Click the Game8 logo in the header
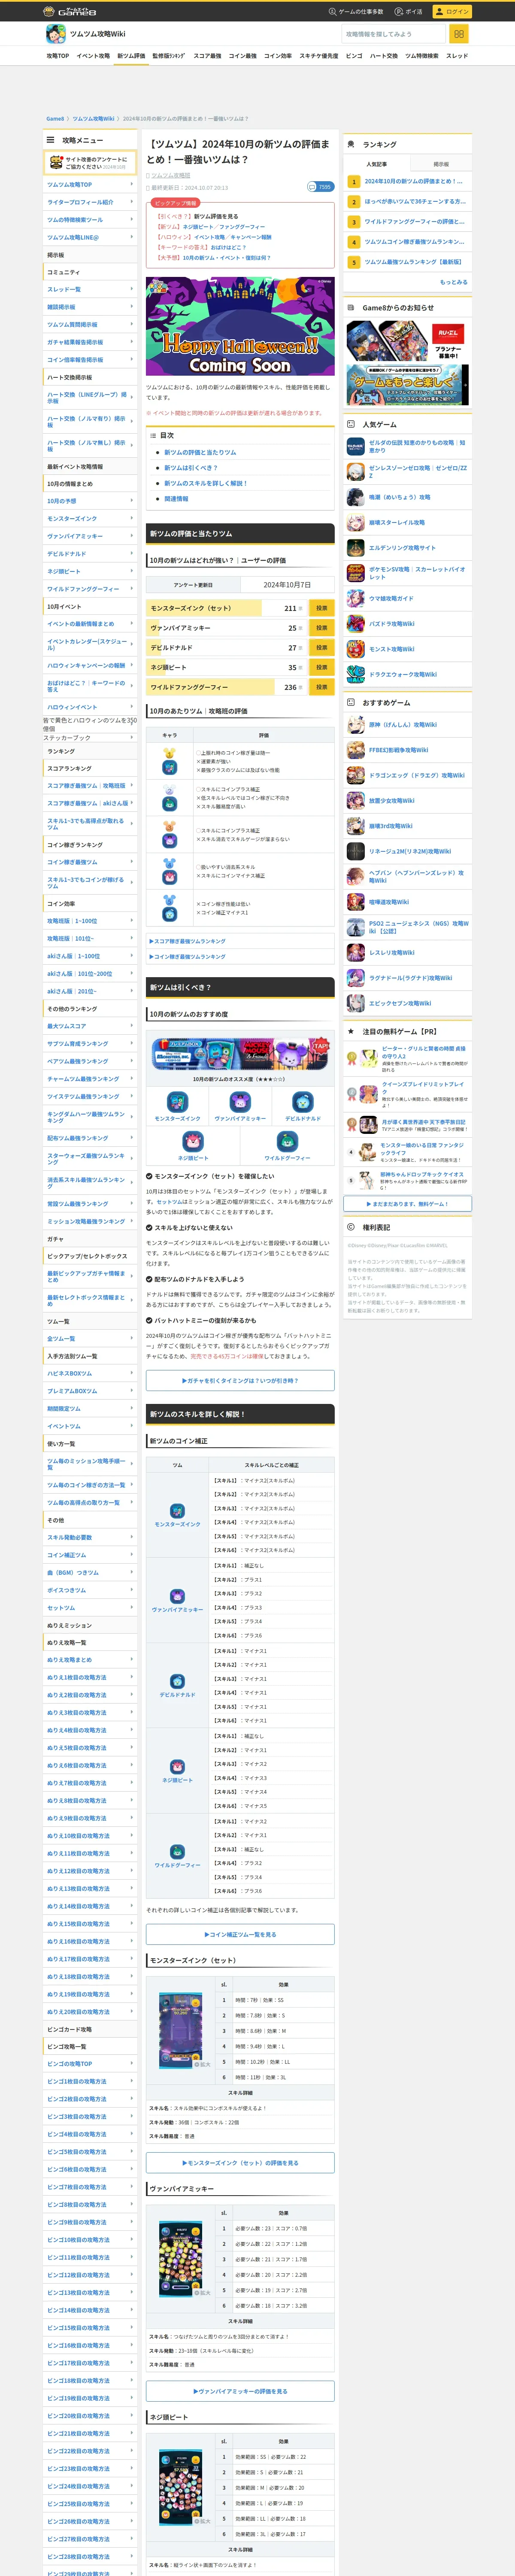Viewport: 515px width, 2576px height. 70,11
